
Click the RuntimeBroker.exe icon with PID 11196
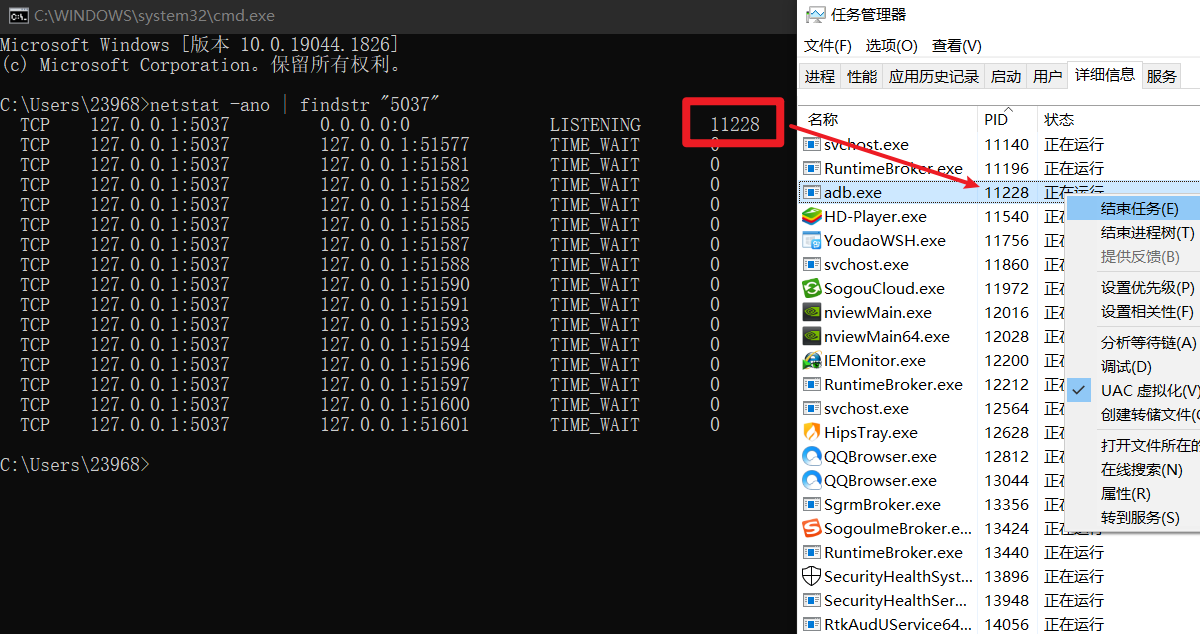[x=812, y=168]
